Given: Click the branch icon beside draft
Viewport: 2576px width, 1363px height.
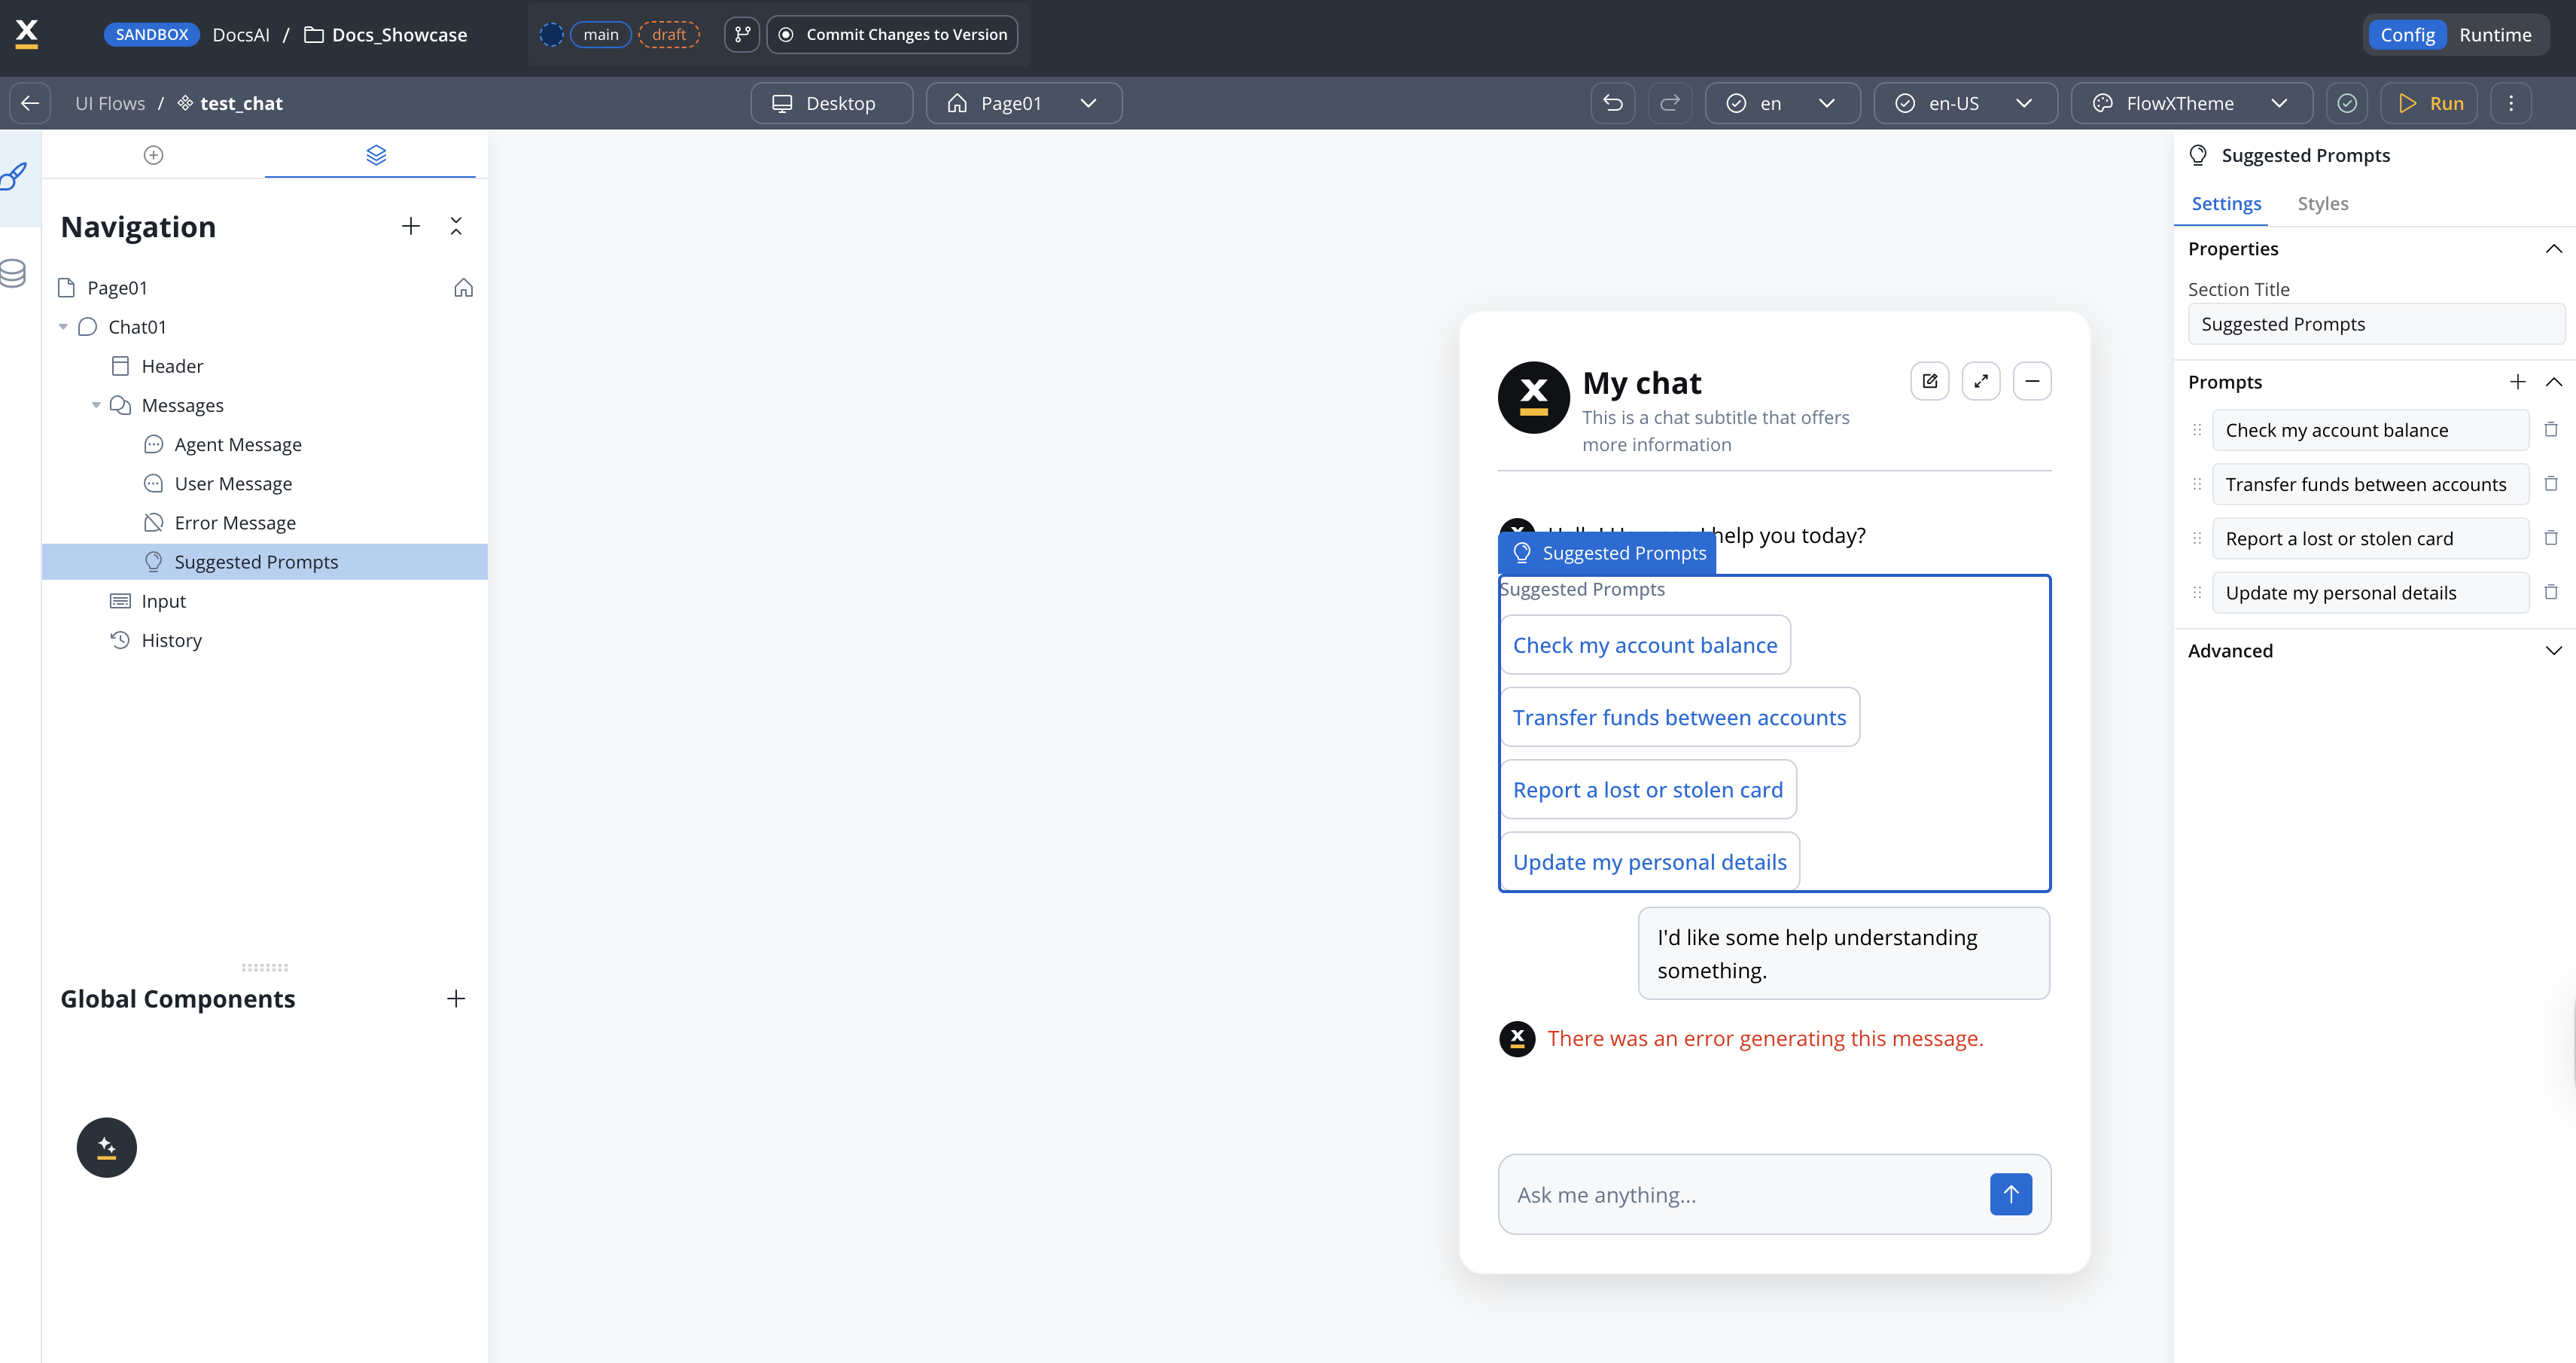Looking at the screenshot, I should 742,34.
